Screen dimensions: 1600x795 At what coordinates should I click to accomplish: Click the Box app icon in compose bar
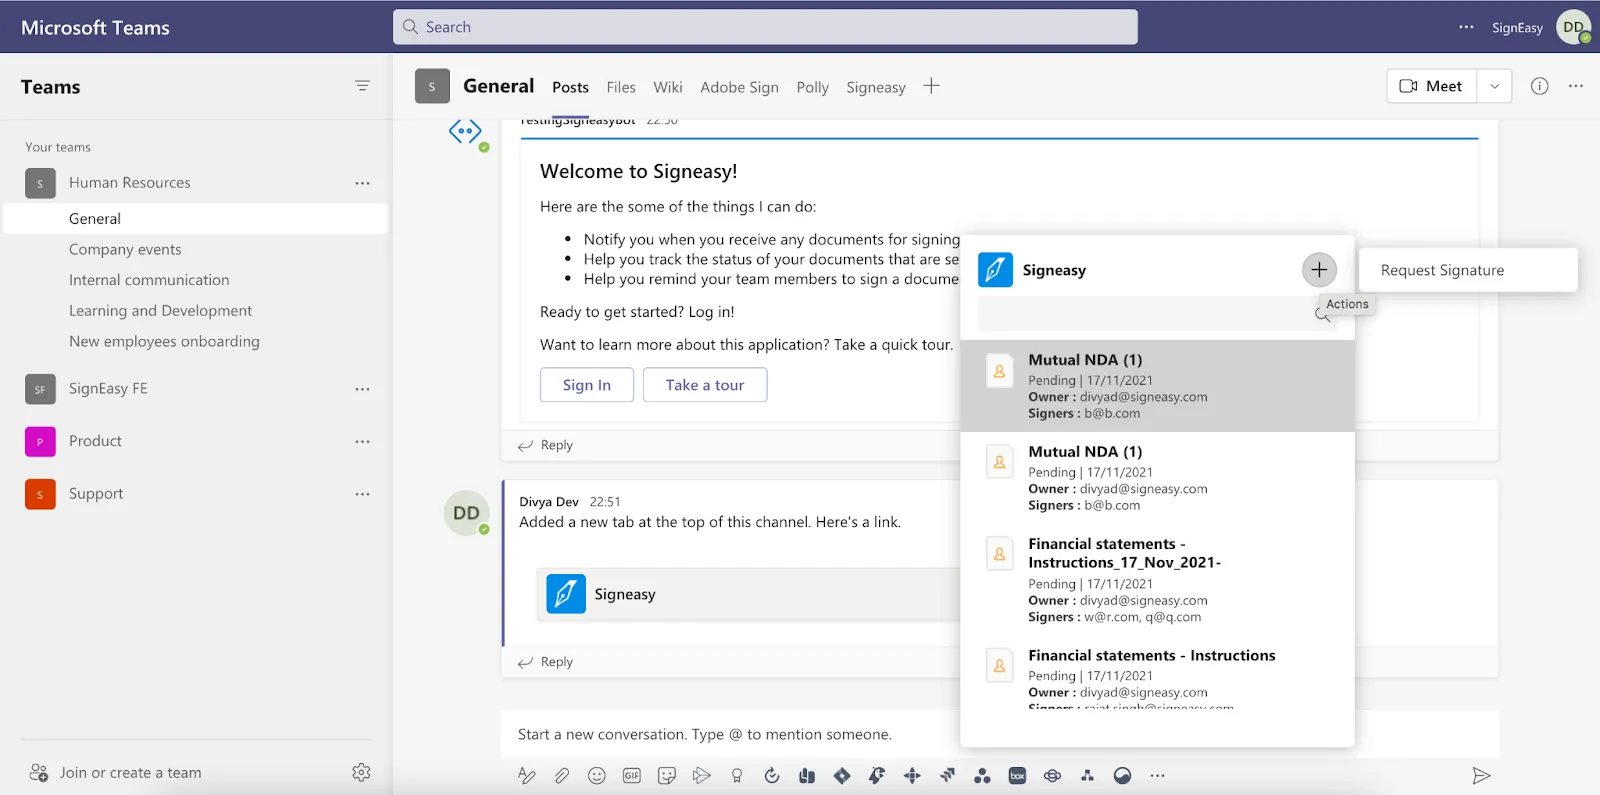pos(1017,776)
